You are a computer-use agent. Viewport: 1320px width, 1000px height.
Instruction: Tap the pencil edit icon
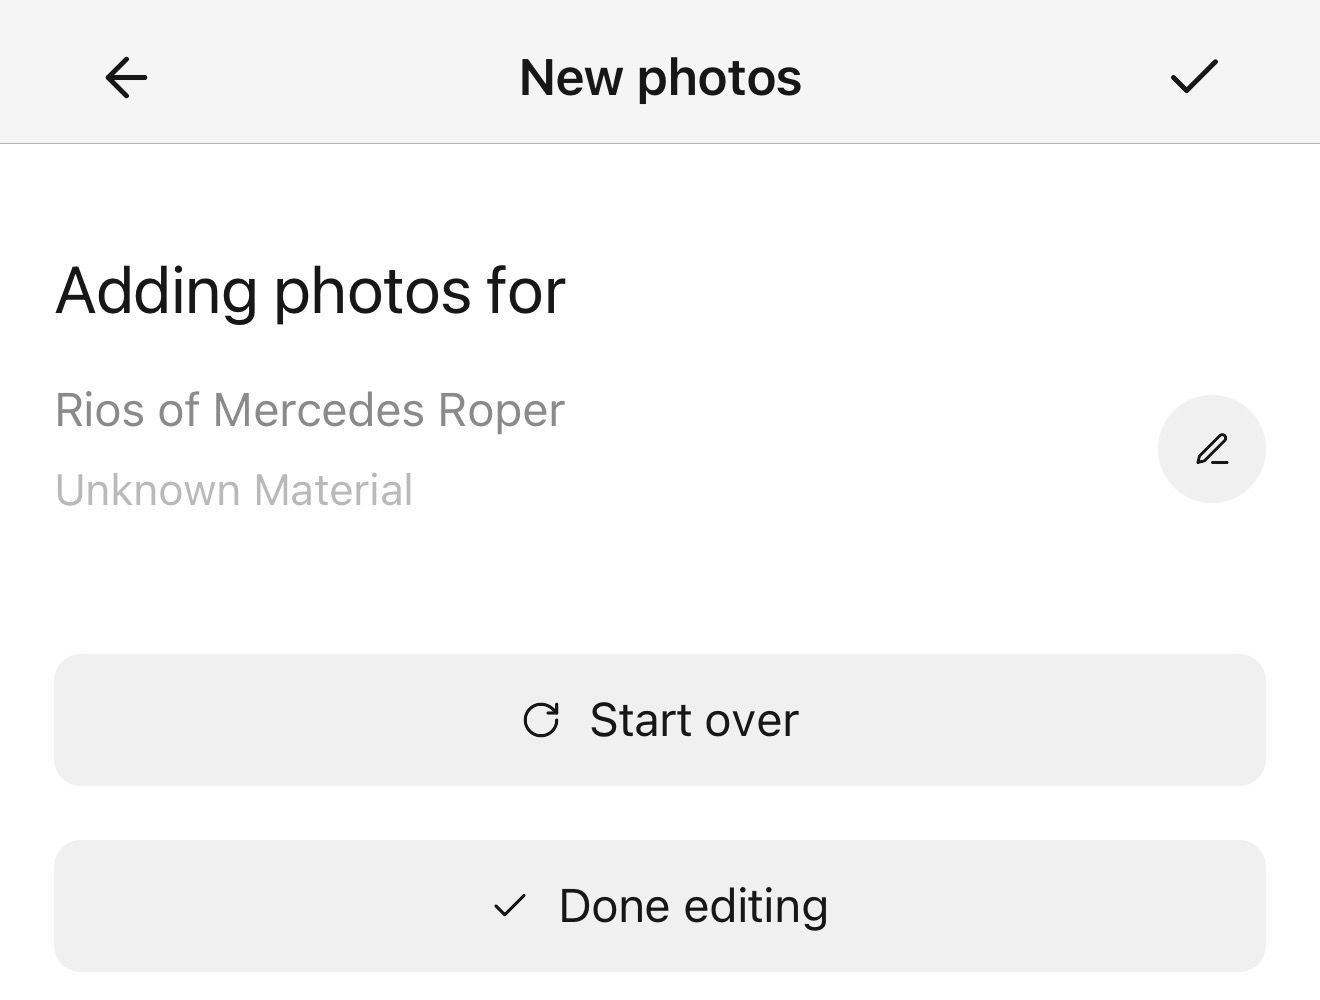point(1212,449)
